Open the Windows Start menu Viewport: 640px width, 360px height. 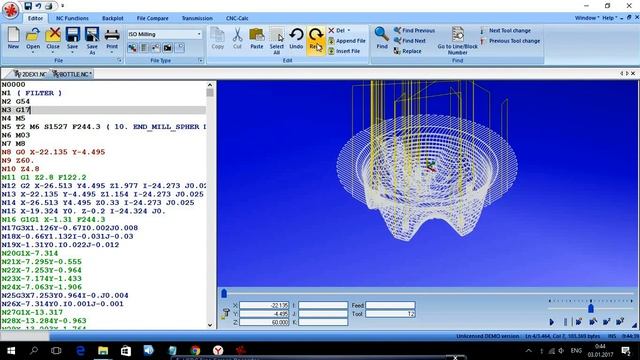point(11,351)
